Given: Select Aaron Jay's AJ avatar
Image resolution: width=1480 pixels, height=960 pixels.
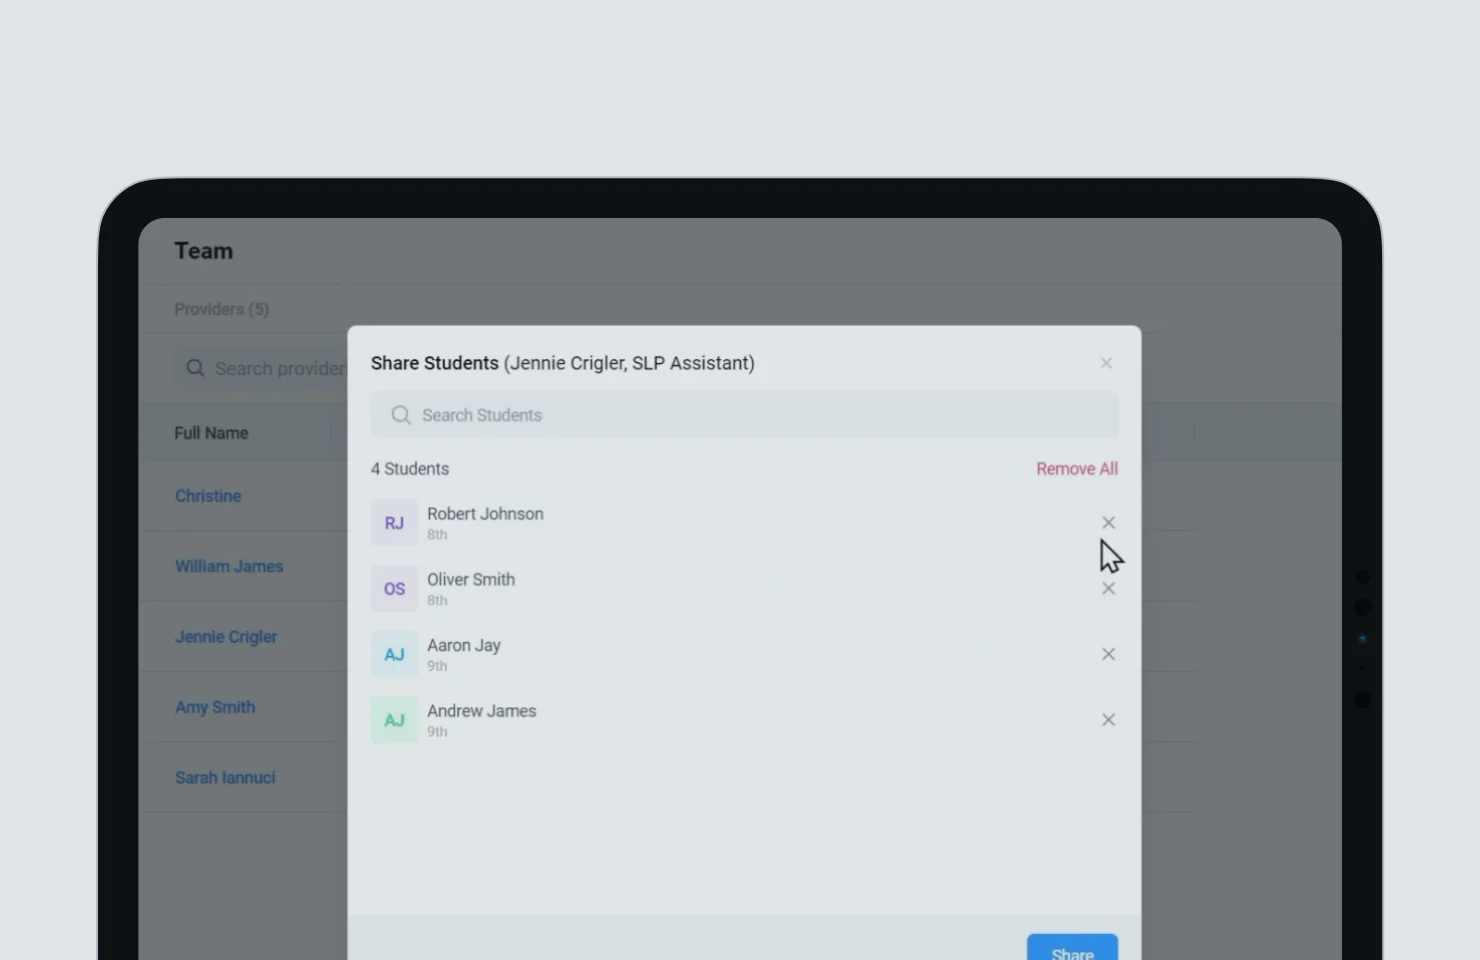Looking at the screenshot, I should (394, 654).
